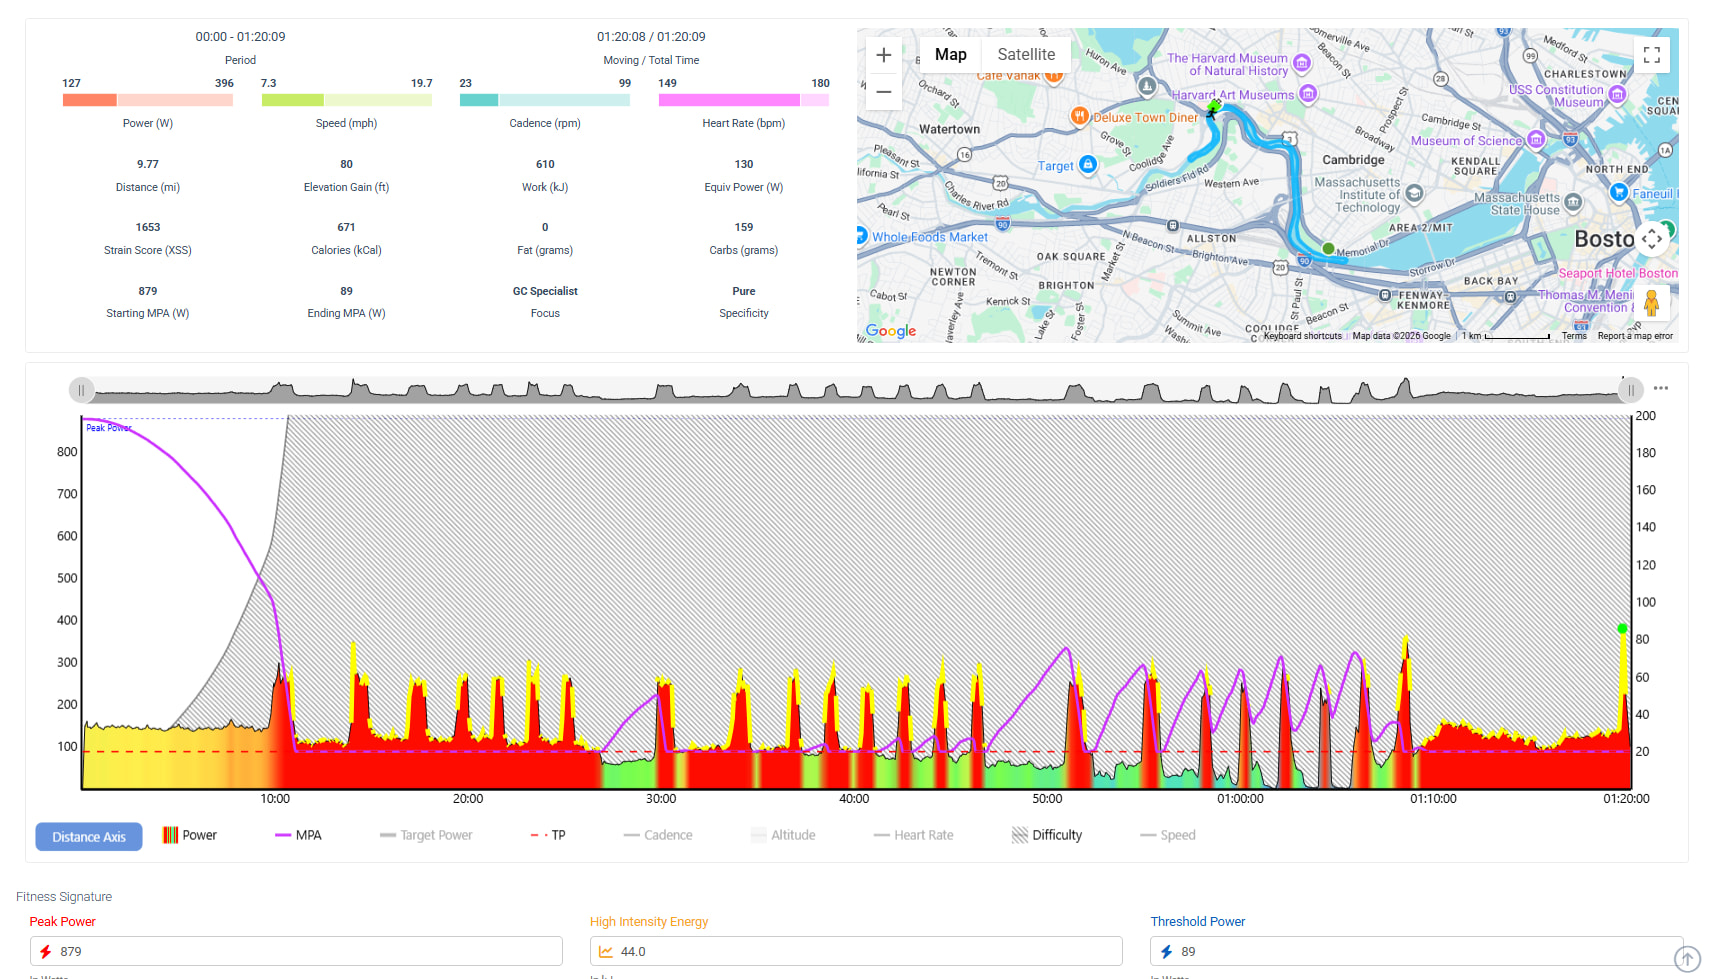Toggle the Difficulty legend item

click(1047, 835)
